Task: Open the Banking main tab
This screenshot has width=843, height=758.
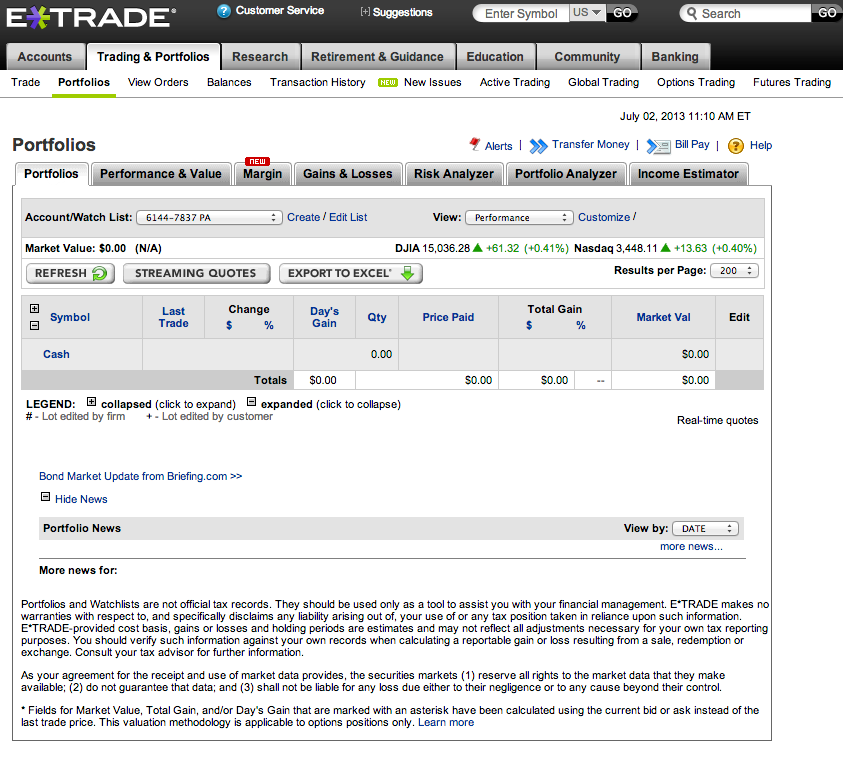Action: [x=675, y=57]
